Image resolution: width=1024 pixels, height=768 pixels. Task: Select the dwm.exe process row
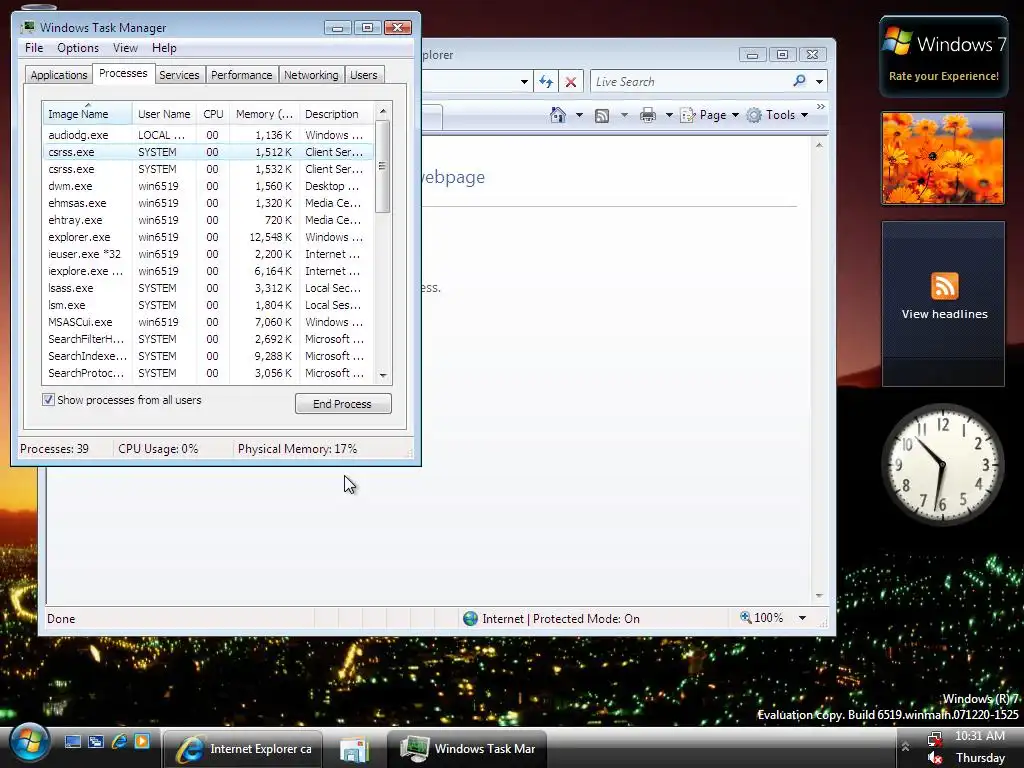208,186
